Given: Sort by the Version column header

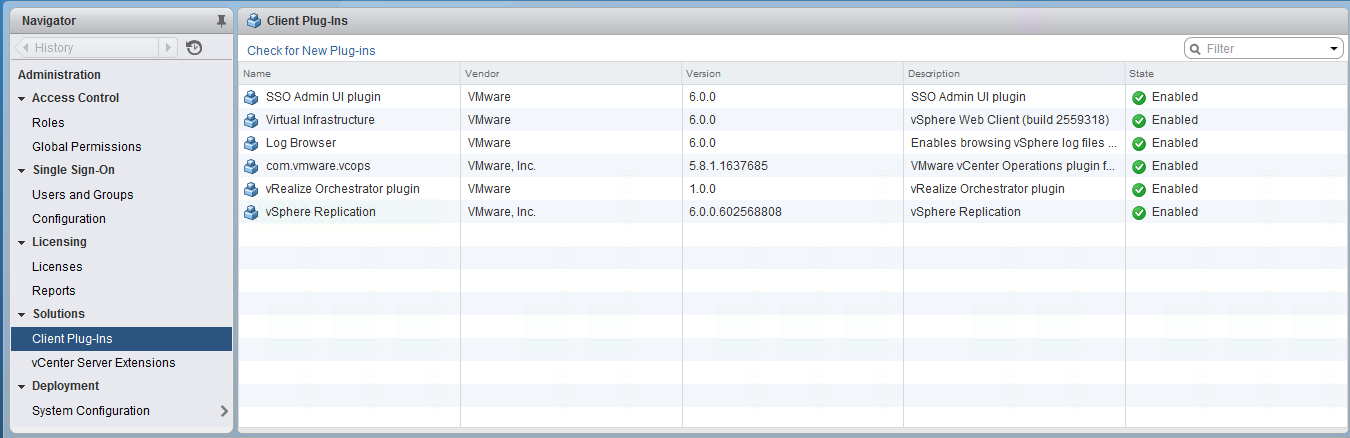Looking at the screenshot, I should point(792,74).
